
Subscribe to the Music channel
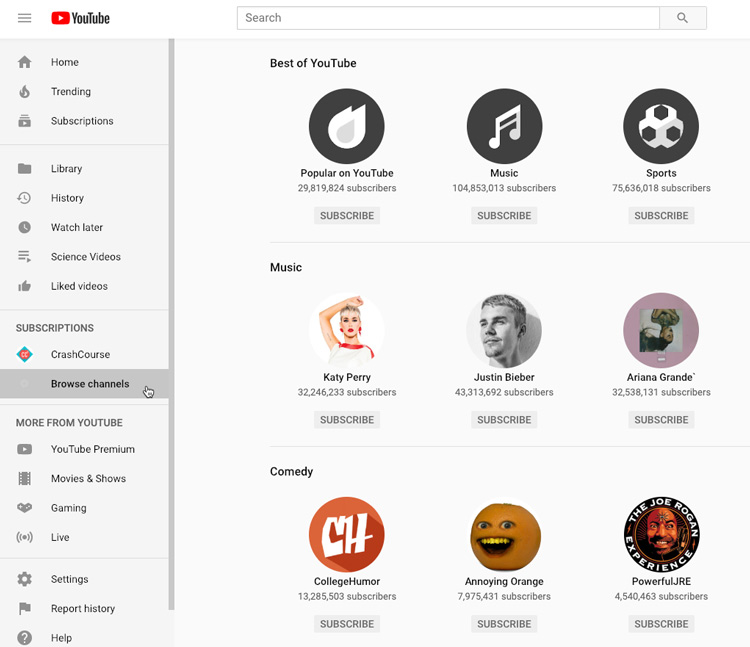point(504,216)
